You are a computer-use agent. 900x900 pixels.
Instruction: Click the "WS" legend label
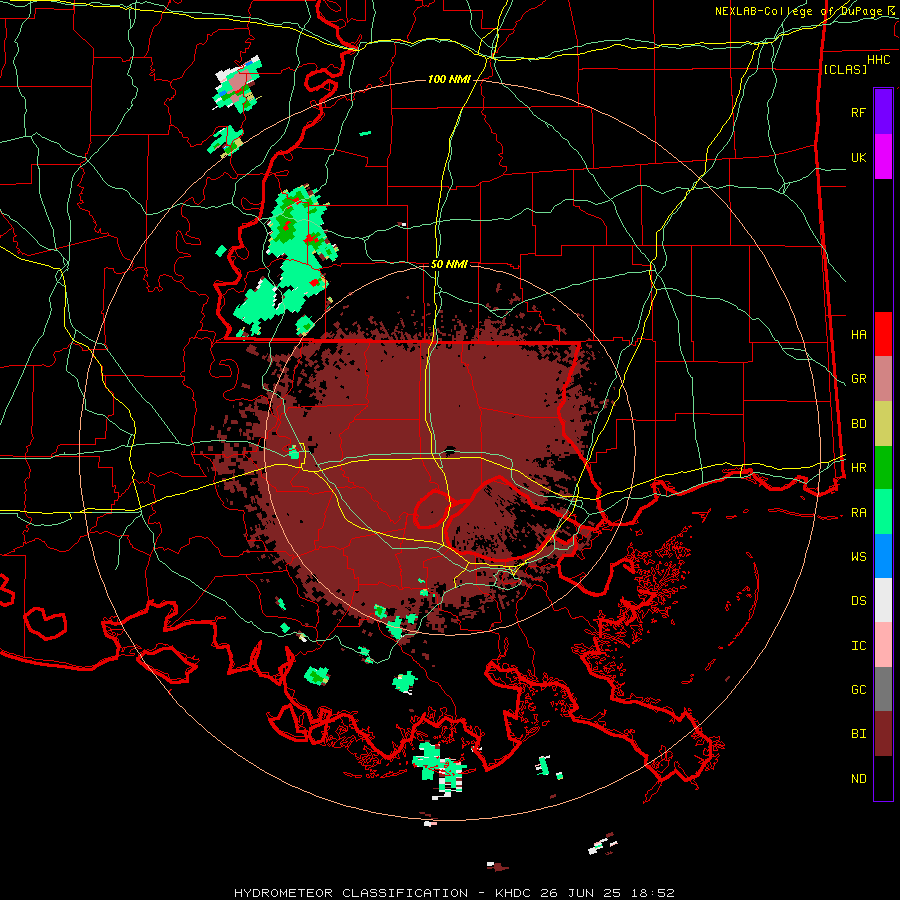(x=858, y=557)
